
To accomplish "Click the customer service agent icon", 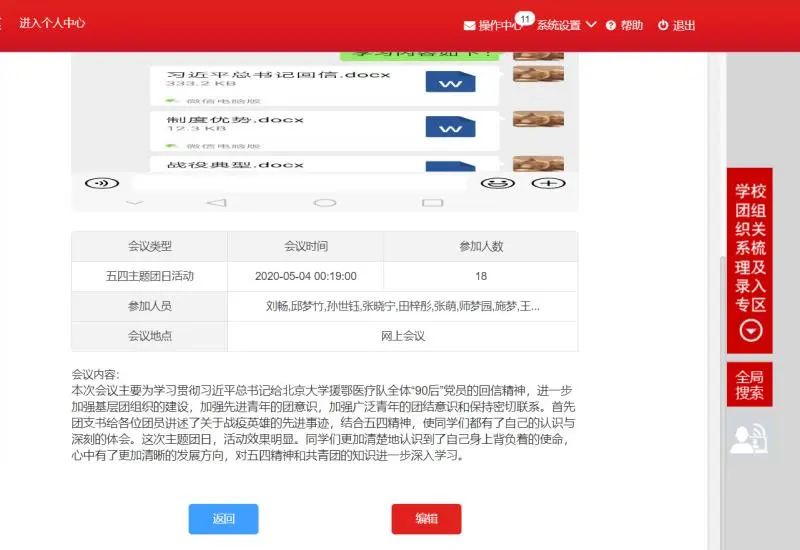I will click(748, 438).
